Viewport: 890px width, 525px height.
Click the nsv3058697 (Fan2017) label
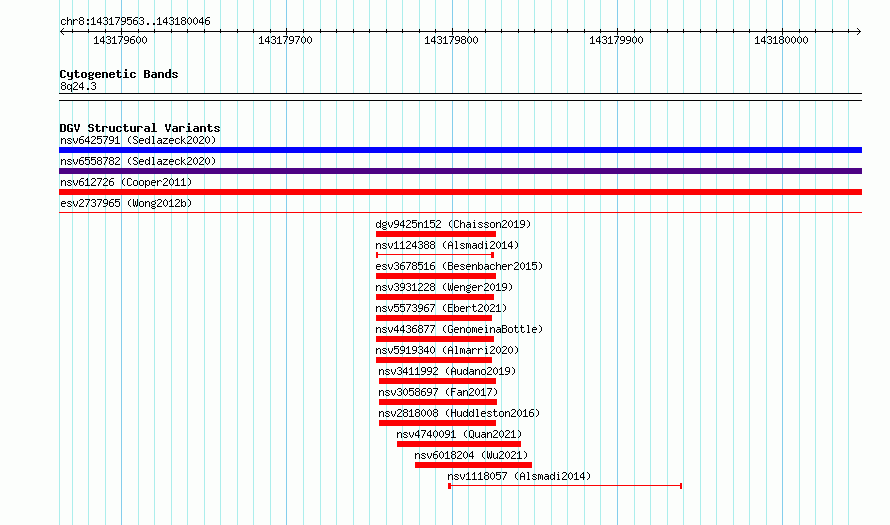click(438, 392)
